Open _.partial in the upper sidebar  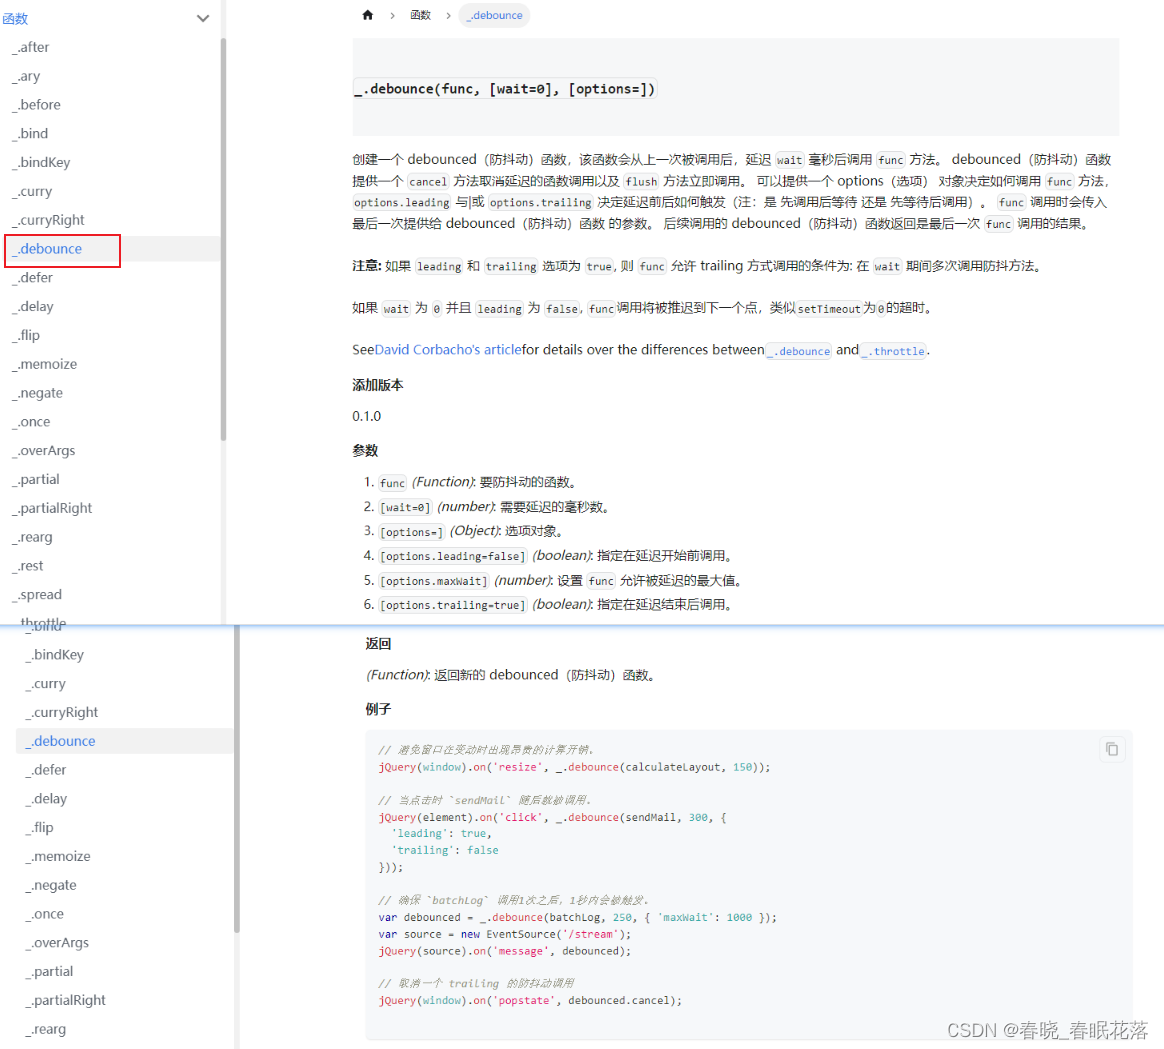click(36, 480)
